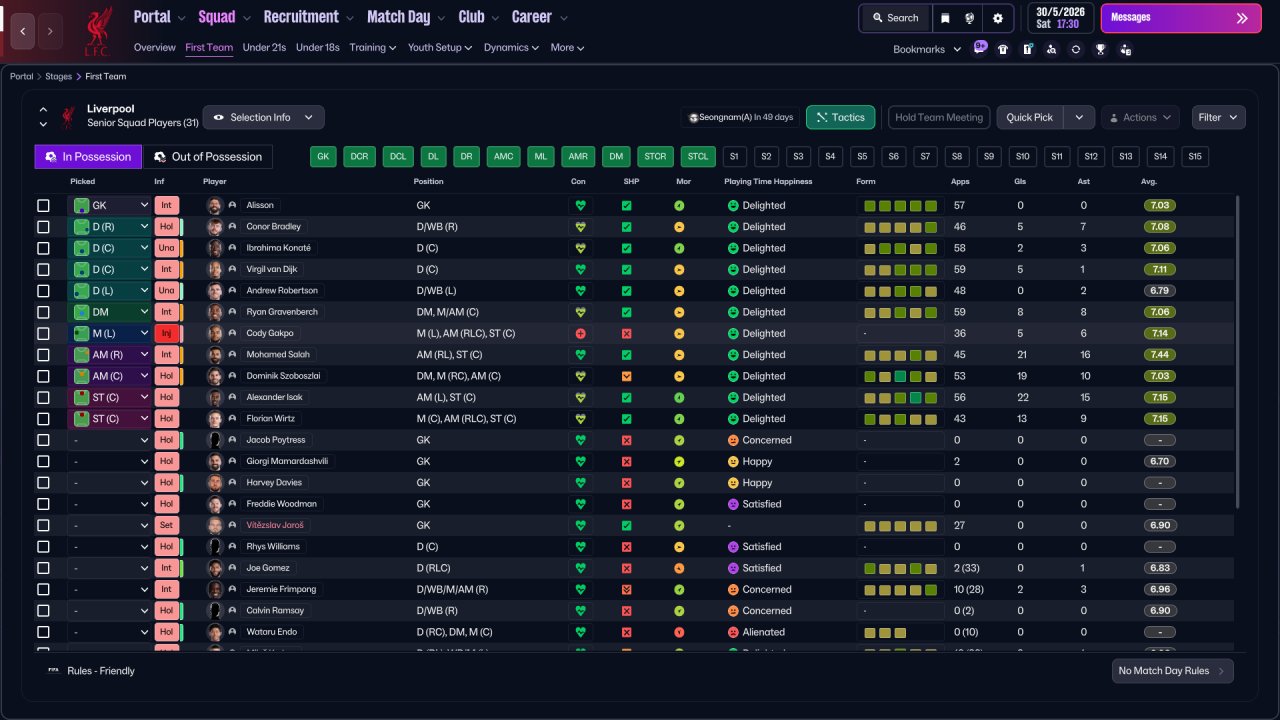The width and height of the screenshot is (1280, 720).
Task: Click the Liverpool club crest logo
Action: click(x=98, y=30)
